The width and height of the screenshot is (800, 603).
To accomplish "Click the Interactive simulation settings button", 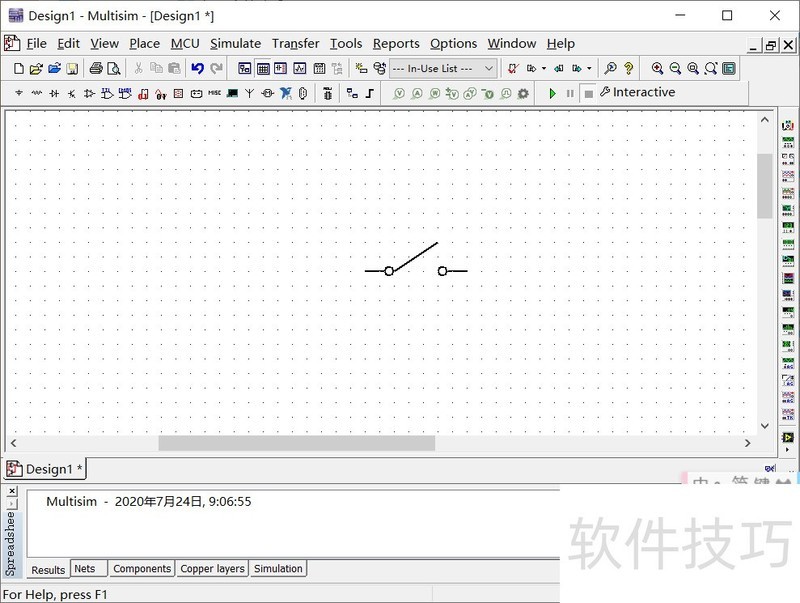I will pyautogui.click(x=637, y=93).
